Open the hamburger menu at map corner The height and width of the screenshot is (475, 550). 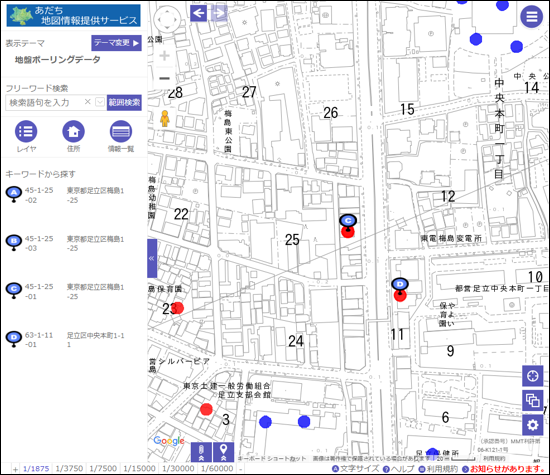[x=531, y=16]
